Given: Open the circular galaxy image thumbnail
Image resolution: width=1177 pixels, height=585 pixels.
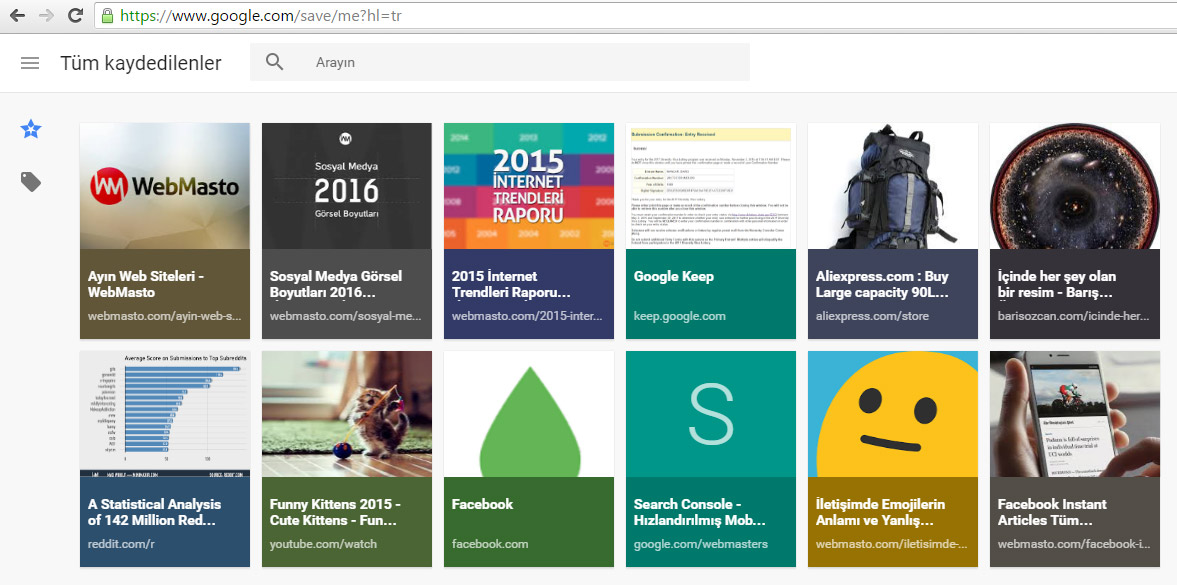Looking at the screenshot, I should coord(1075,186).
